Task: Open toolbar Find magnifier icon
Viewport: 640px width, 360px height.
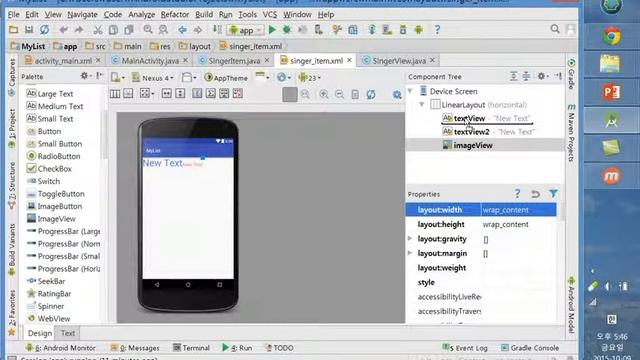Action: click(x=148, y=29)
